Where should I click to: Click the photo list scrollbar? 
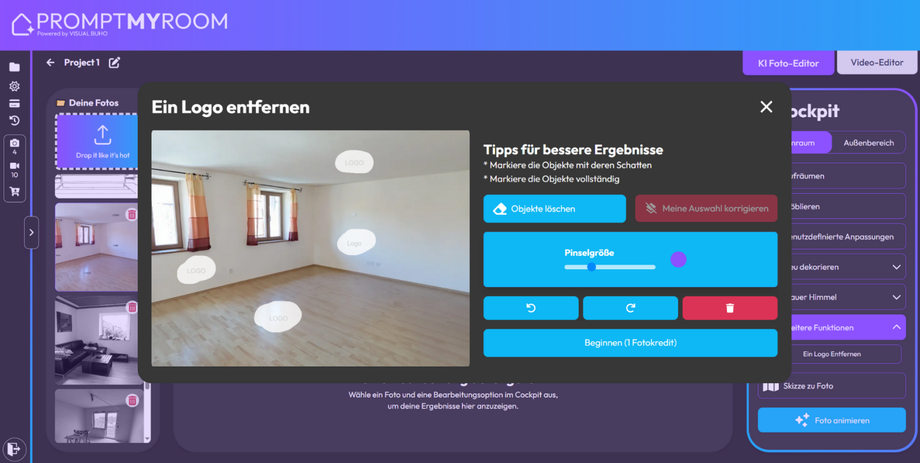click(147, 411)
